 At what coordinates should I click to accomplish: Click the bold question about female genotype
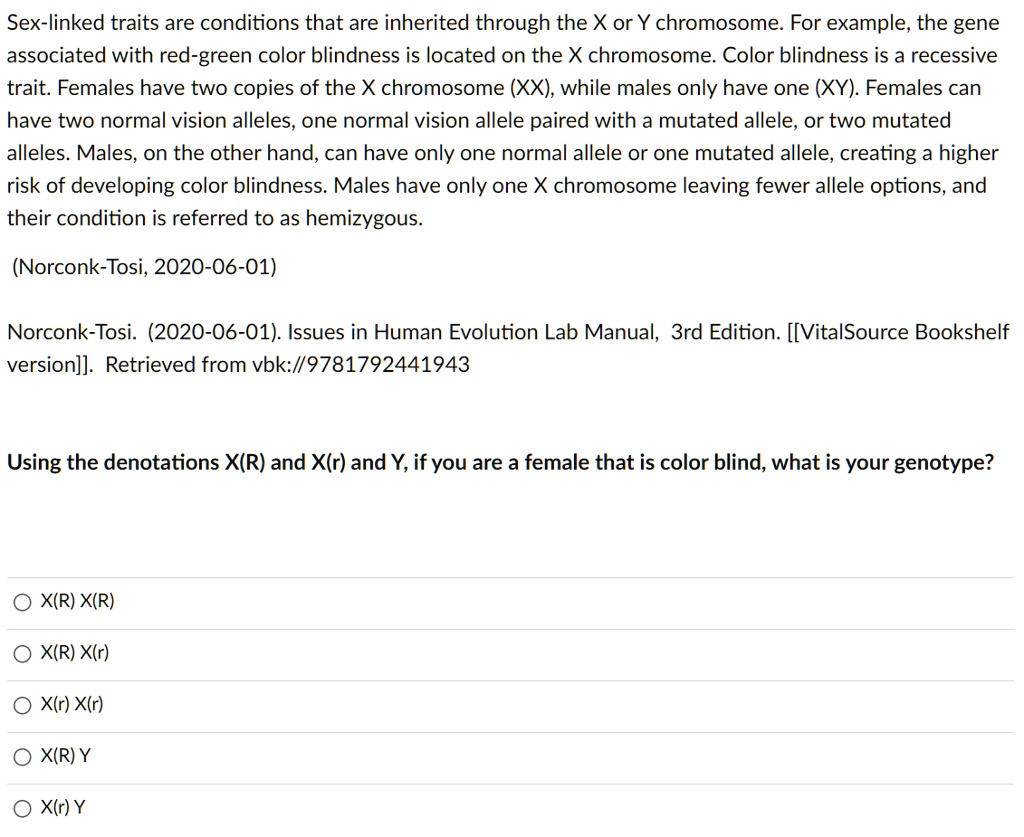[500, 462]
